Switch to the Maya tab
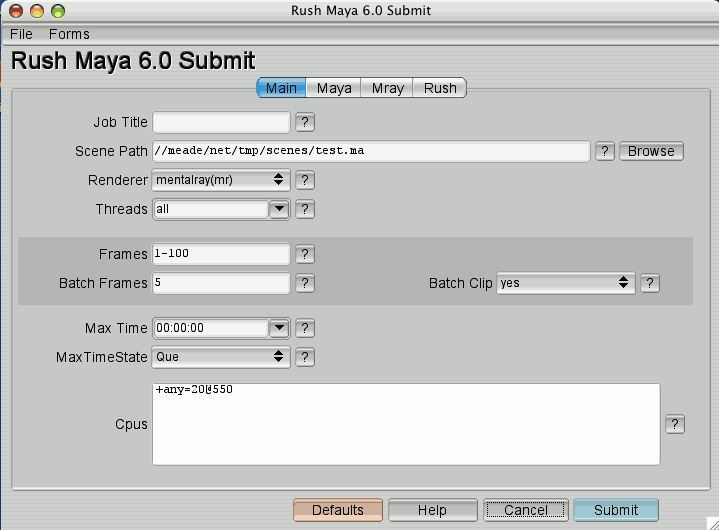The width and height of the screenshot is (719, 530). pyautogui.click(x=334, y=88)
